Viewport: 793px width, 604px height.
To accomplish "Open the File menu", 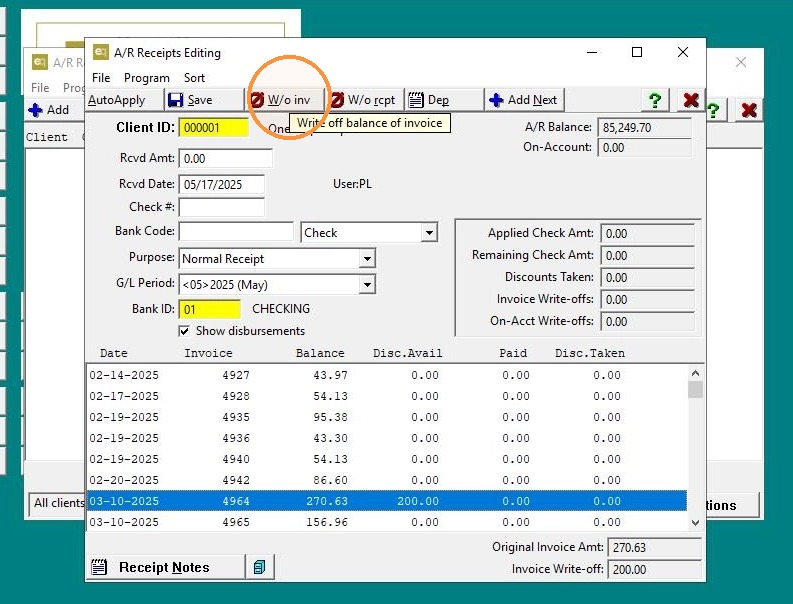I will click(101, 78).
